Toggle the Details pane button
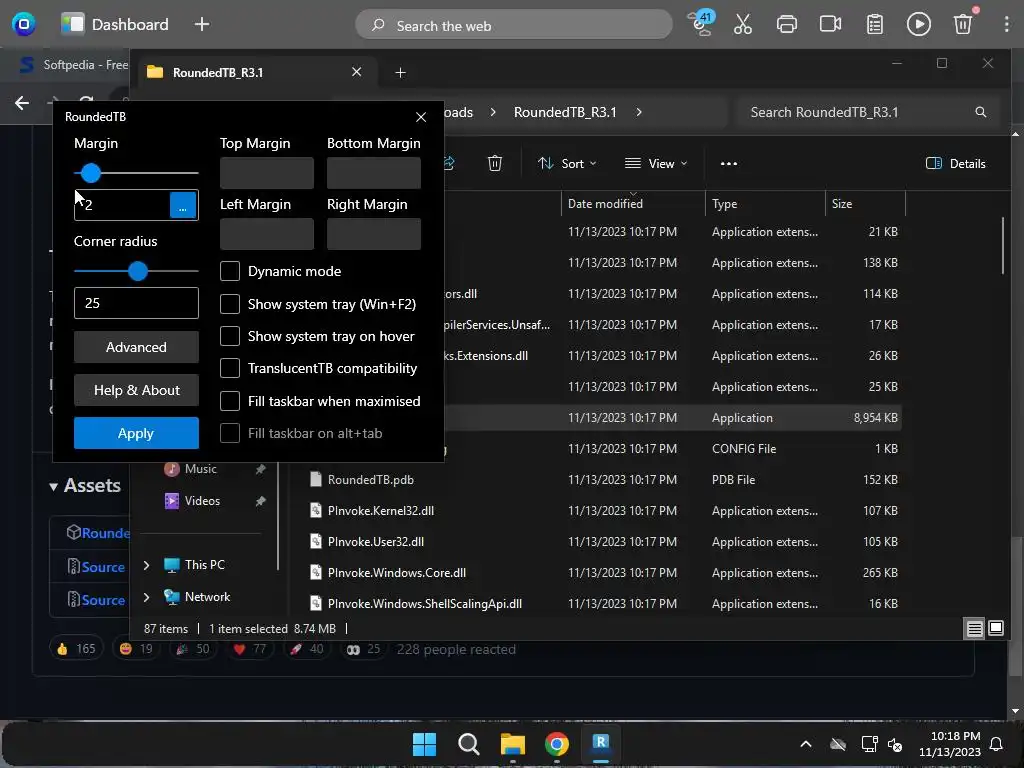This screenshot has width=1024, height=768. click(955, 163)
